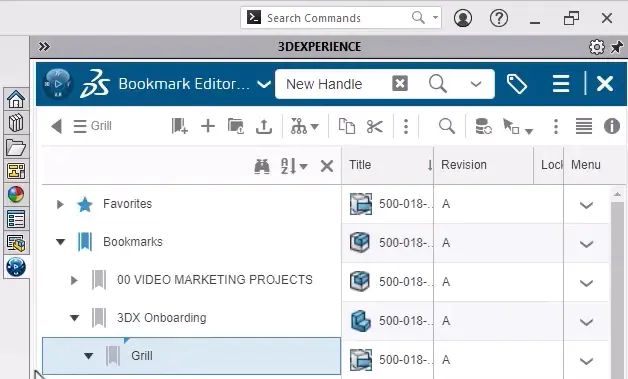This screenshot has height=379, width=628.
Task: Collapse the 3DX Onboarding node arrow
Action: [x=74, y=318]
